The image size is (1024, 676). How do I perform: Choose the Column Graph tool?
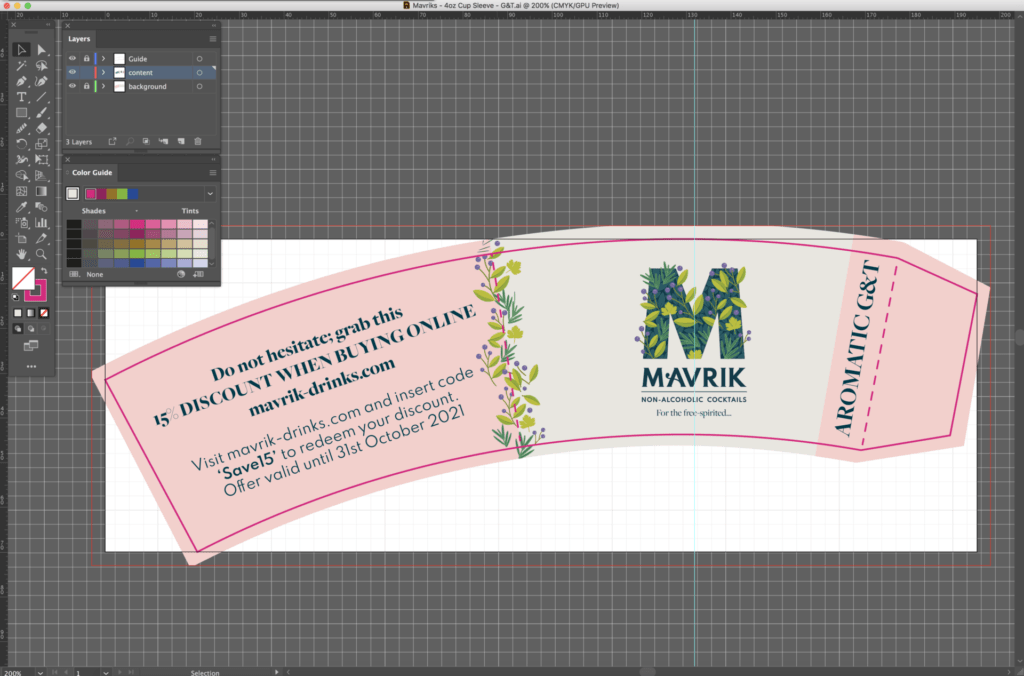(x=41, y=223)
